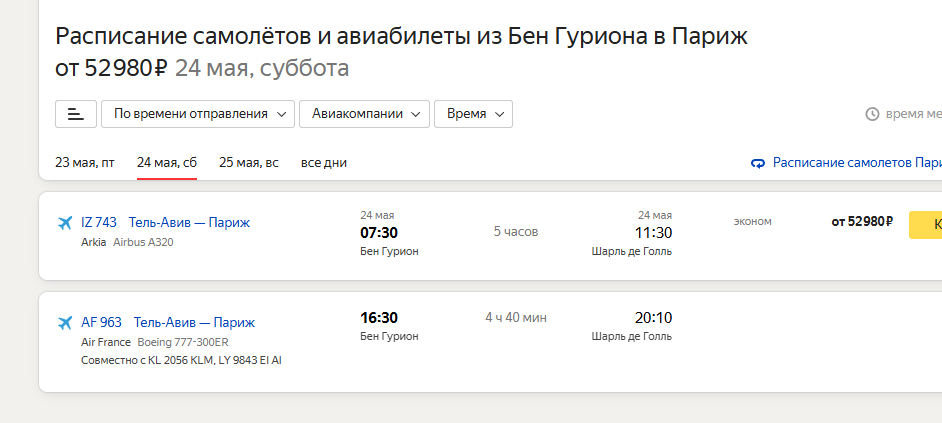The image size is (942, 423).
Task: Open the 'Время' filter dropdown
Action: [473, 114]
